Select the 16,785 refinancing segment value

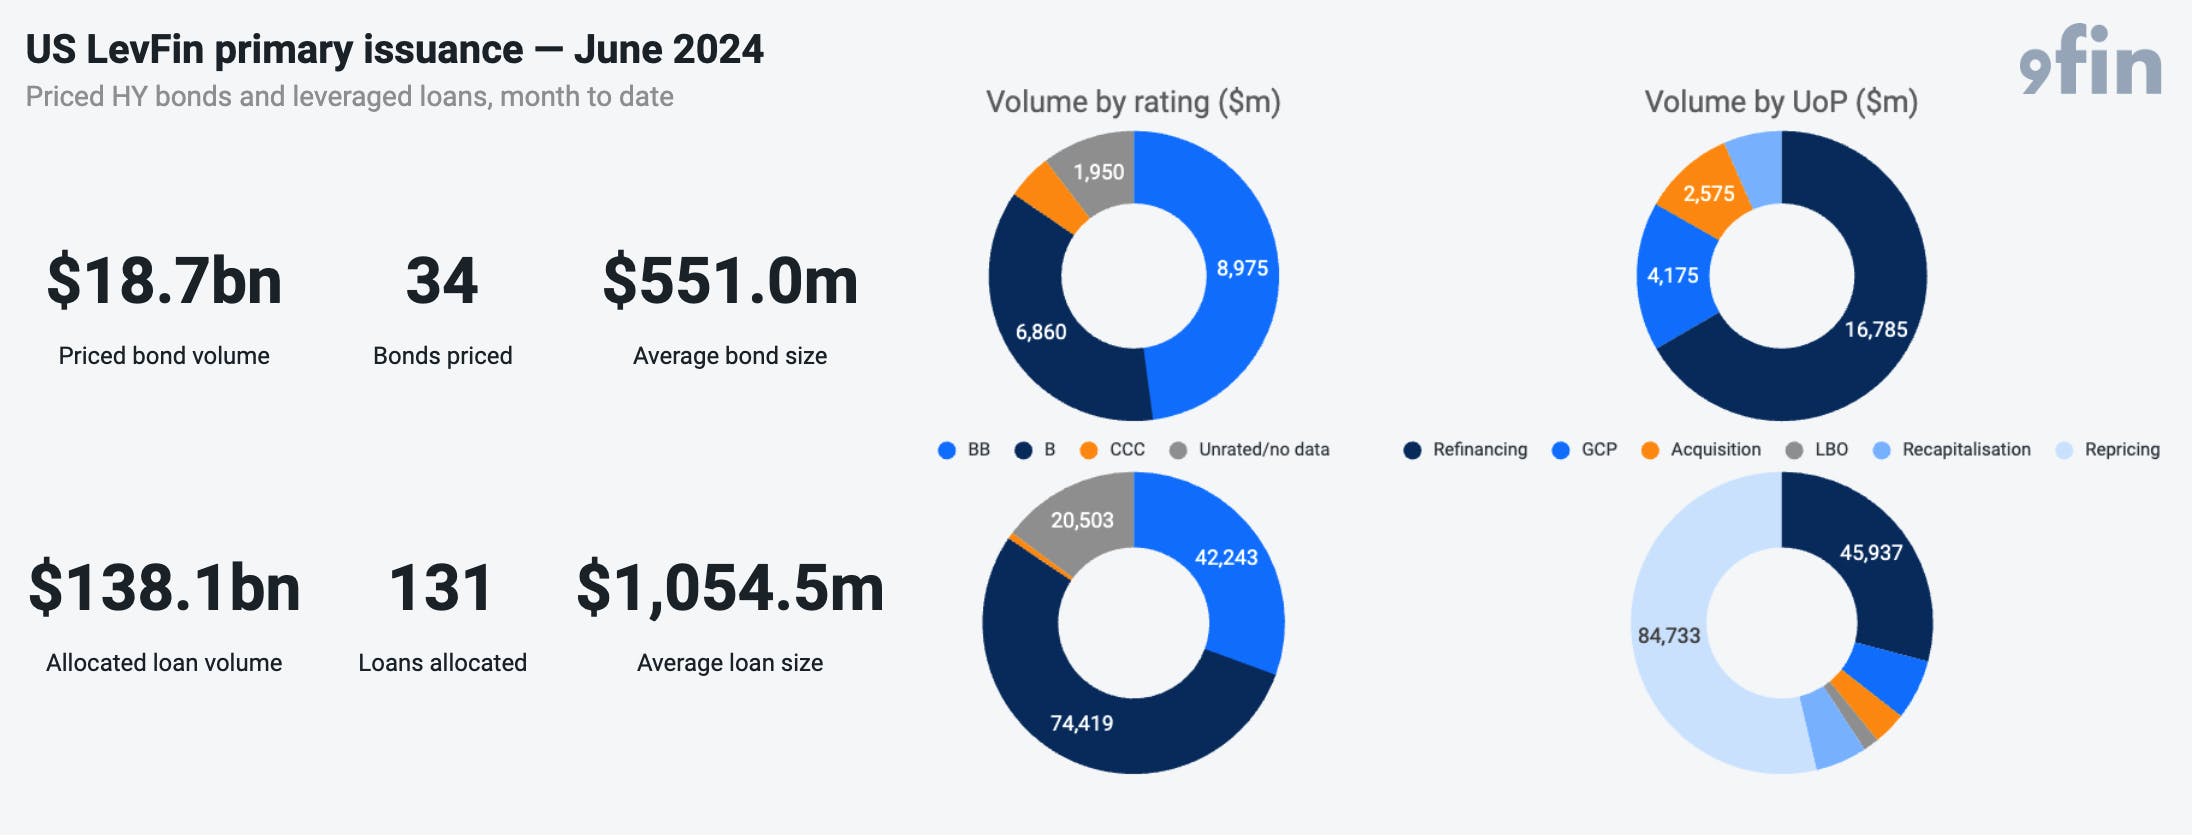pyautogui.click(x=1876, y=330)
